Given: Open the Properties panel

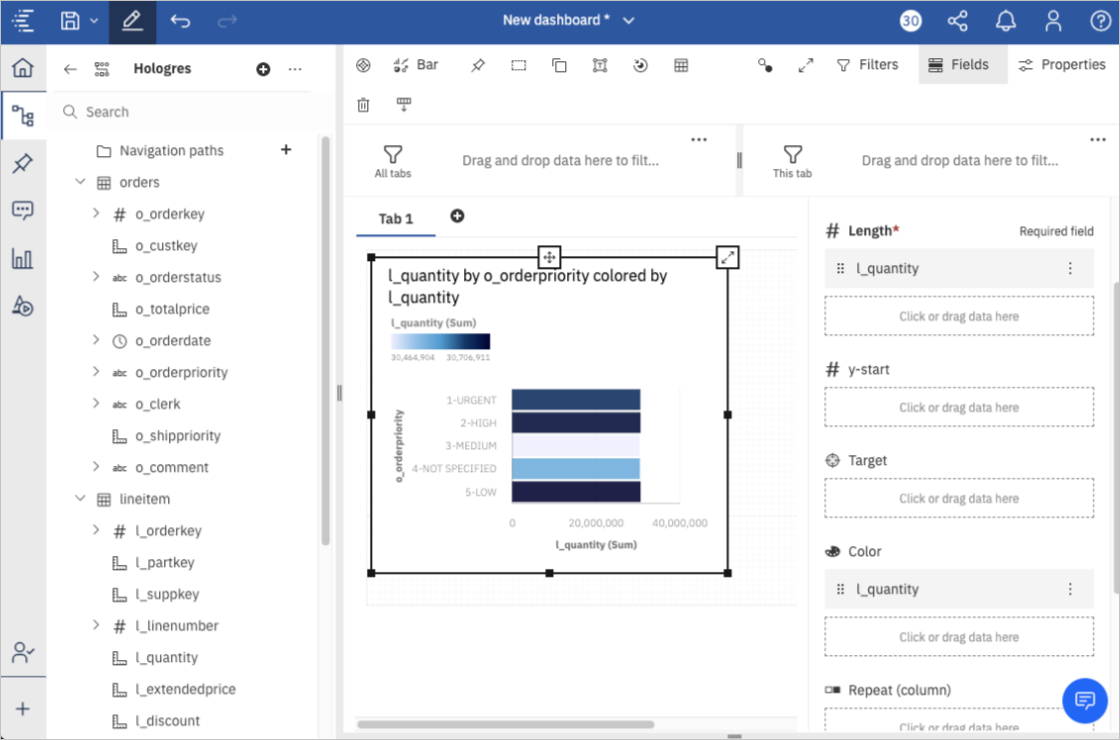Looking at the screenshot, I should [x=1061, y=65].
